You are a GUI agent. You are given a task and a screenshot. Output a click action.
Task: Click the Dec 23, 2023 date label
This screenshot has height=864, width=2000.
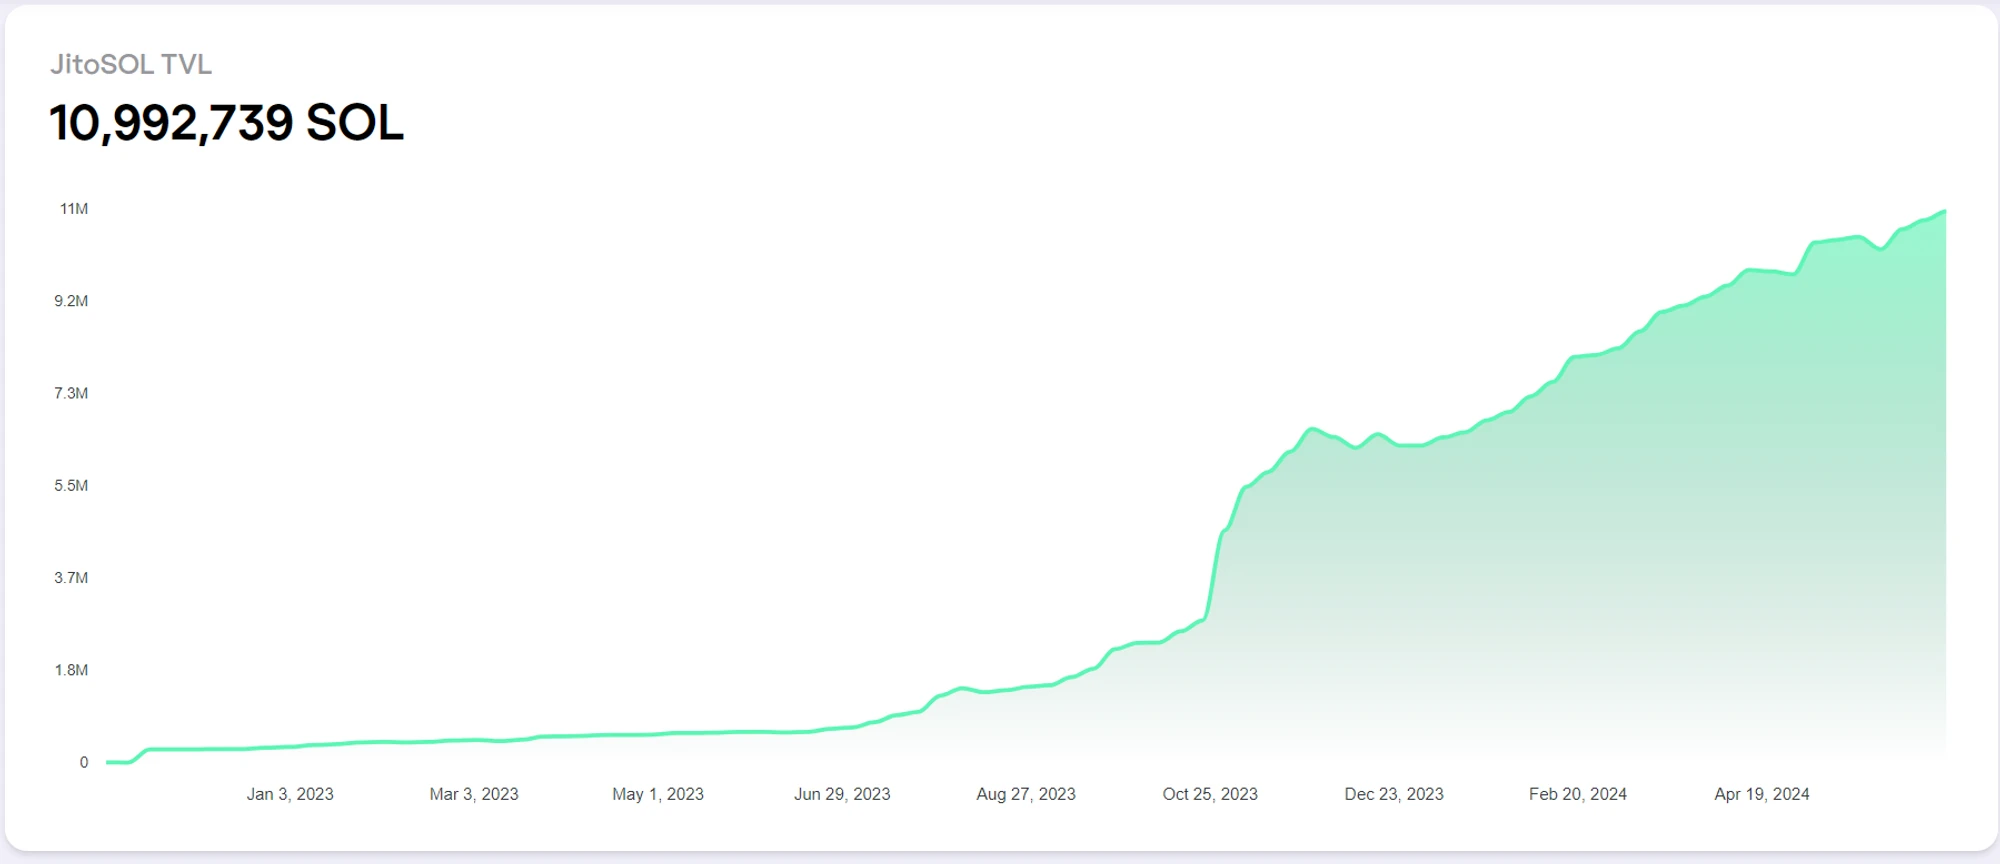click(1394, 794)
